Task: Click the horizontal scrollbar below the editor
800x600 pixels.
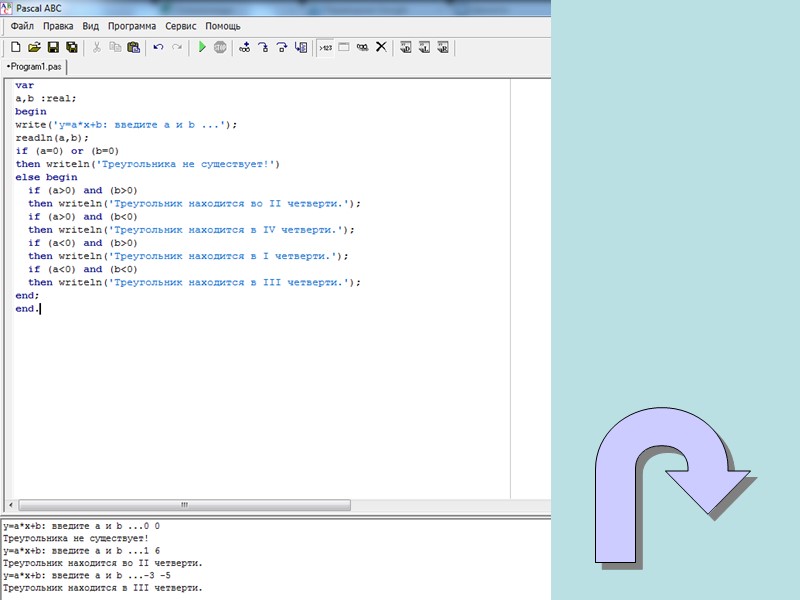Action: tap(183, 505)
